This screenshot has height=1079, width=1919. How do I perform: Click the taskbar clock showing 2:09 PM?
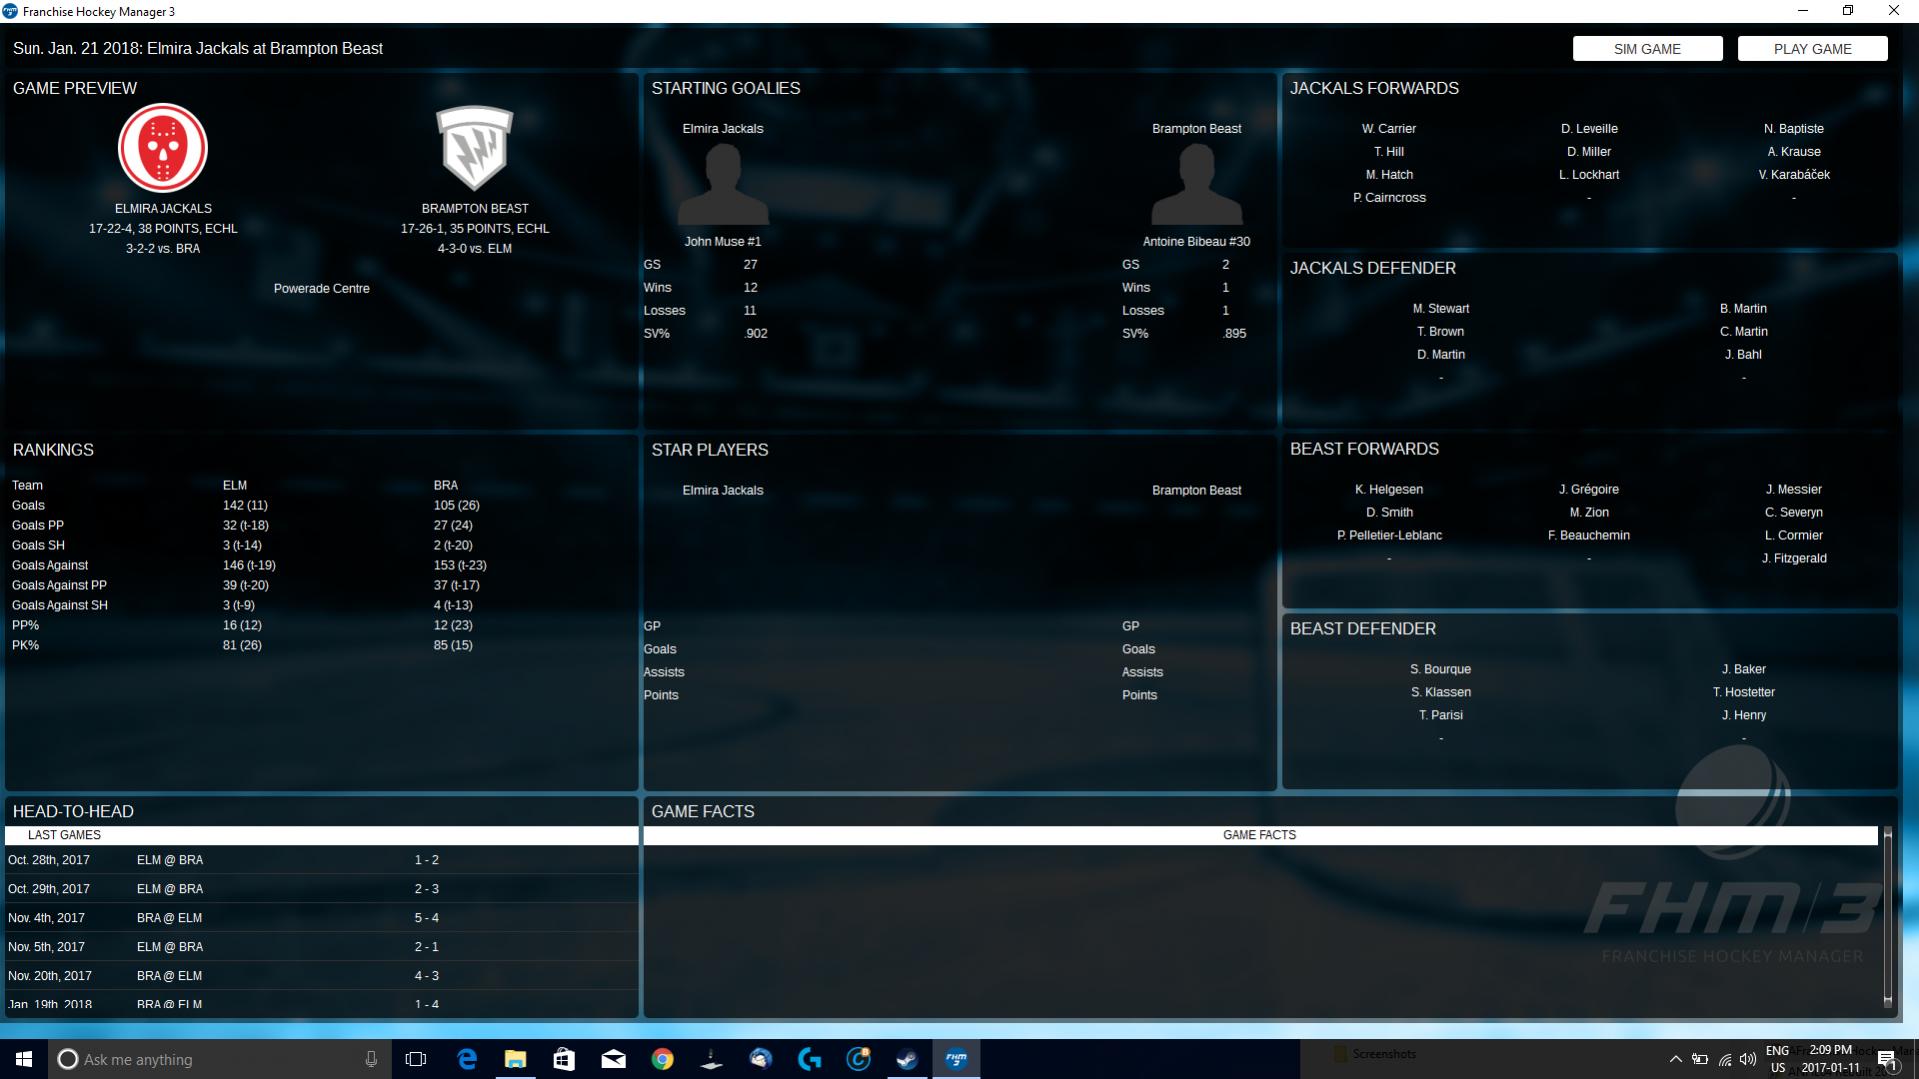(x=1830, y=1059)
